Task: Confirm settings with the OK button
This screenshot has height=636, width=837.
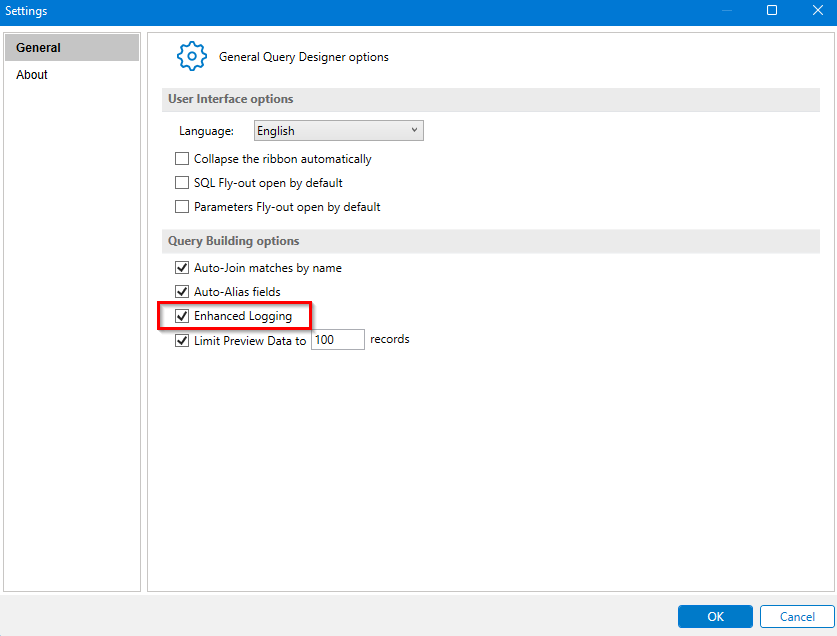Action: click(715, 617)
